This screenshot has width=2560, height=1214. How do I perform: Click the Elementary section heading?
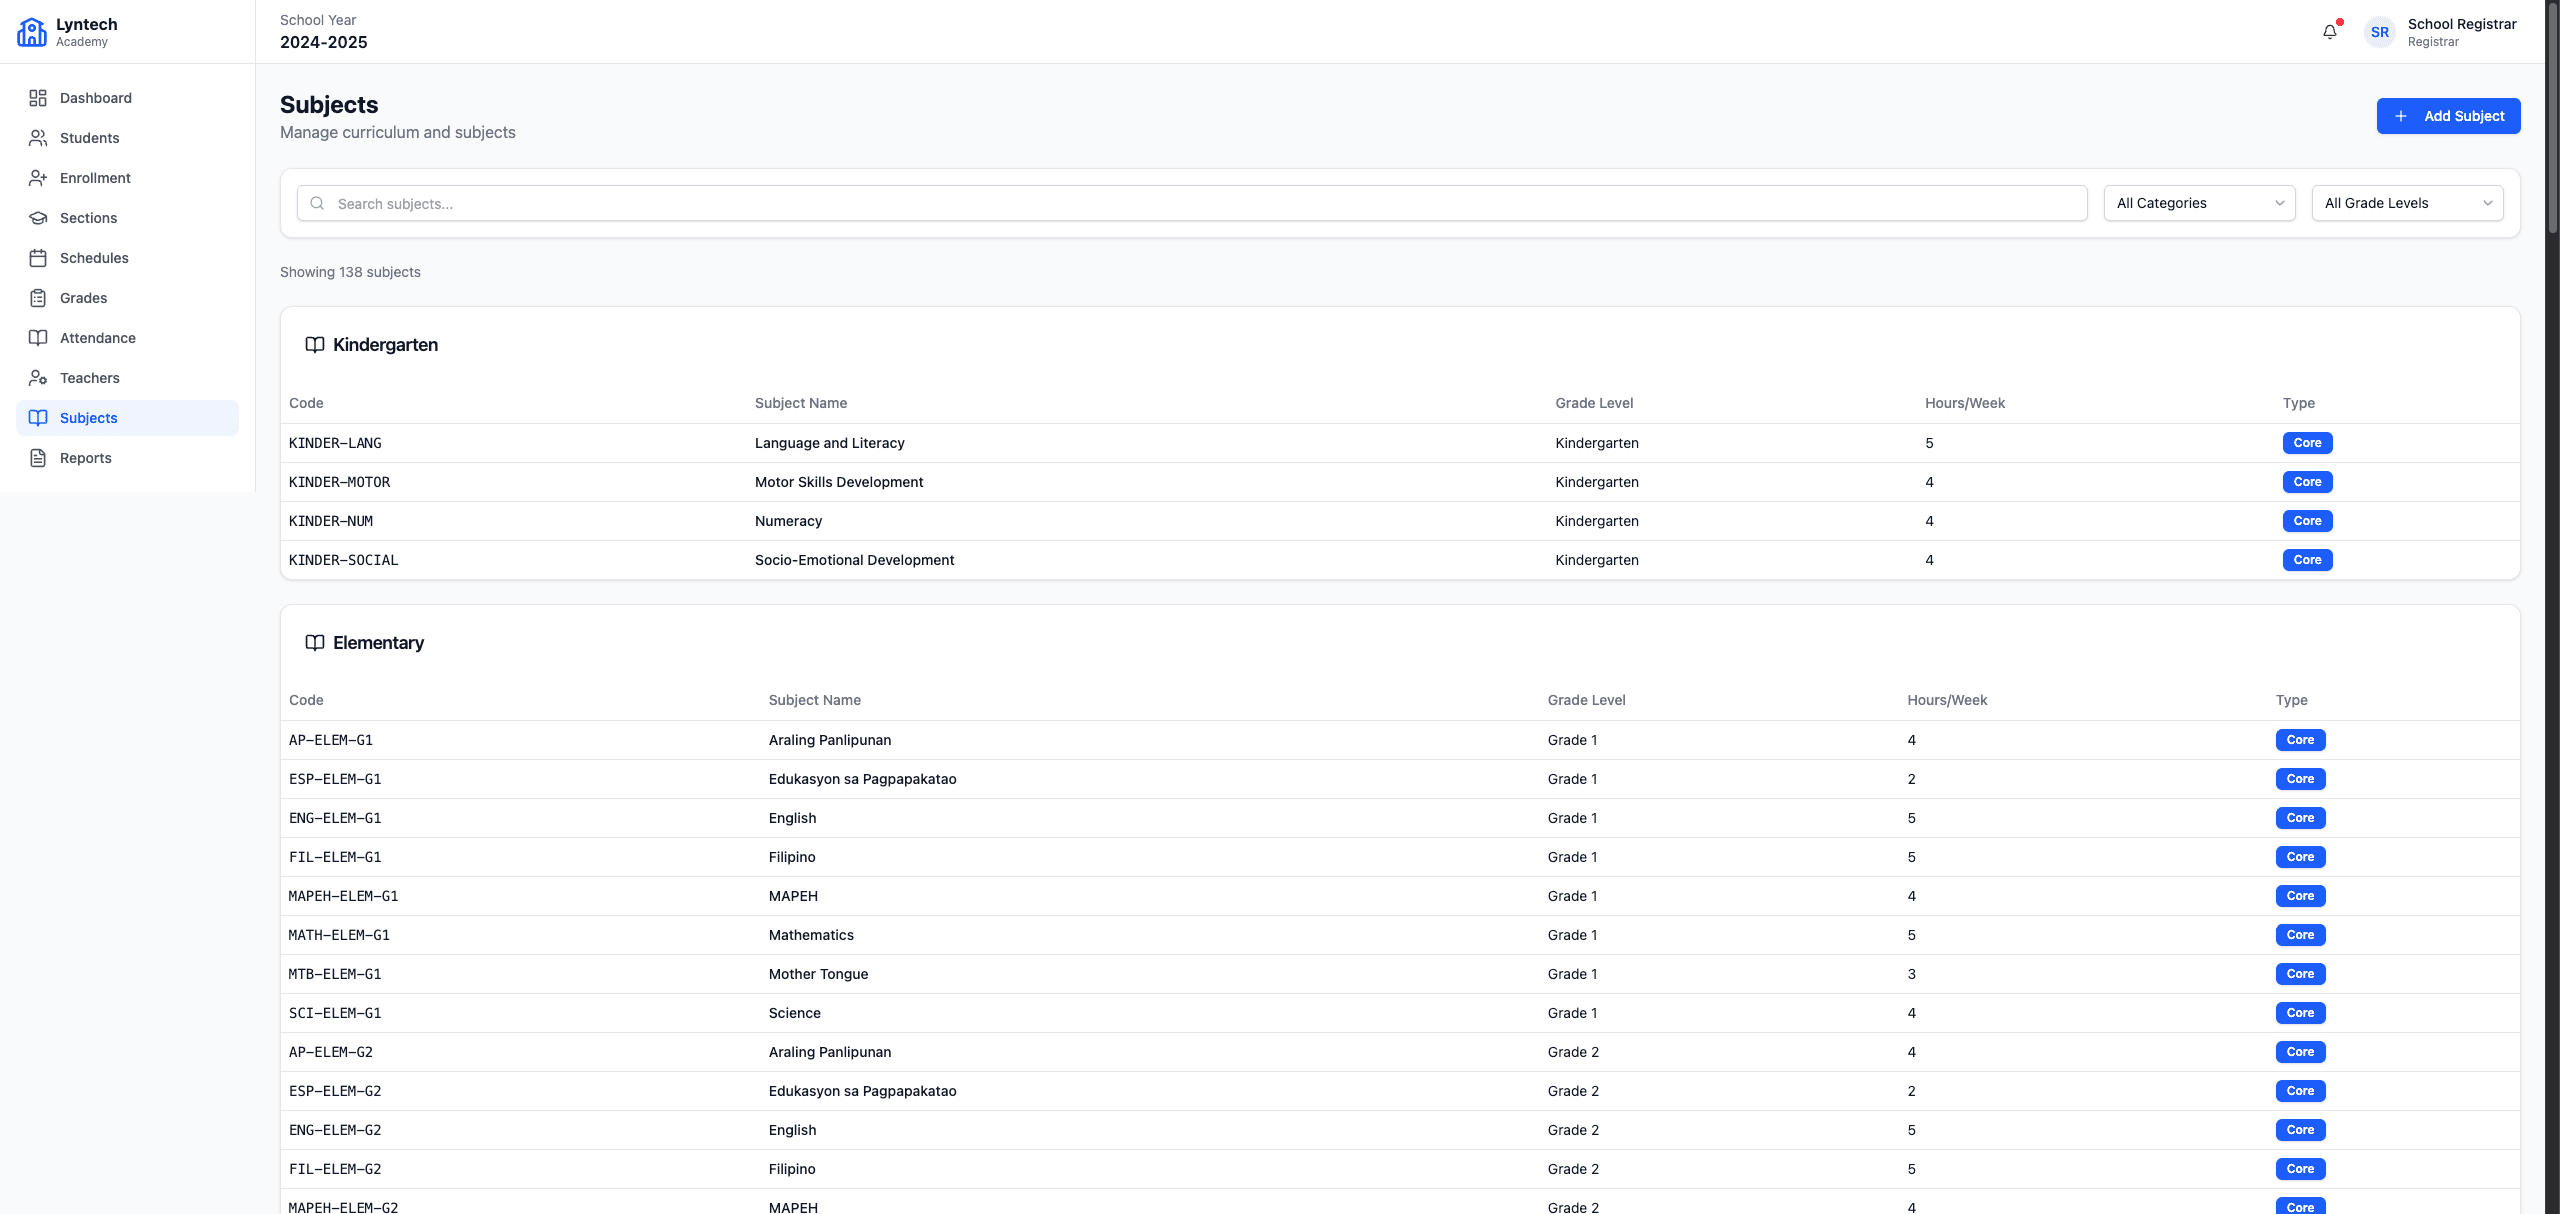pyautogui.click(x=378, y=643)
